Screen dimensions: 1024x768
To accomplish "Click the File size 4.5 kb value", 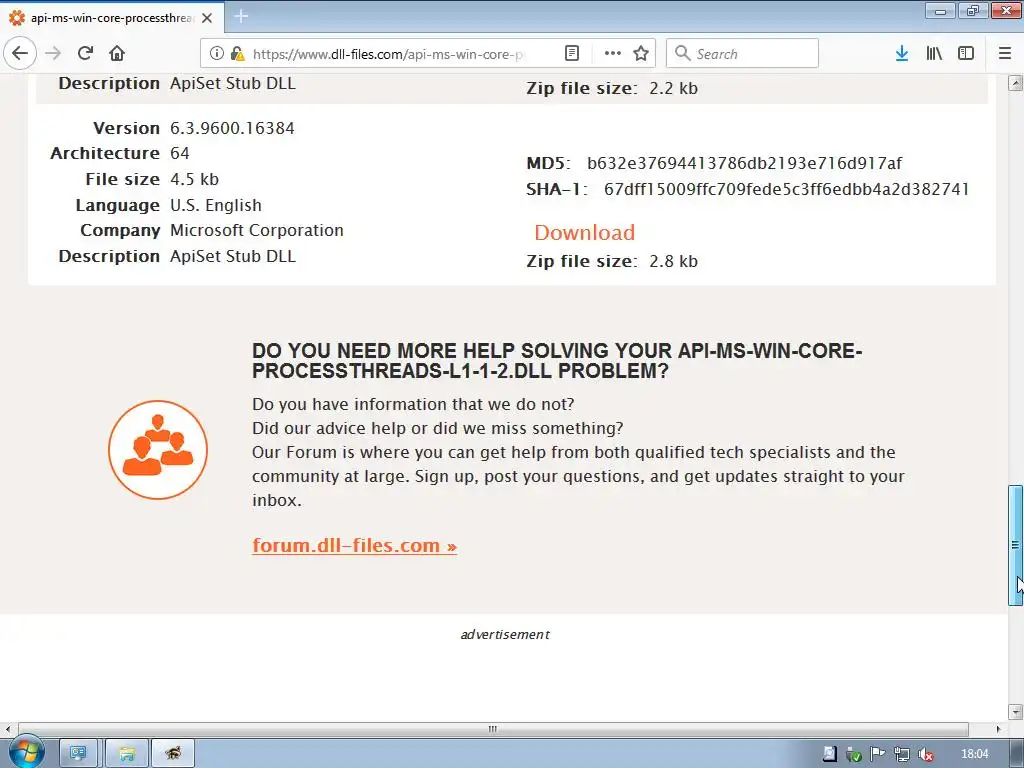I will (x=195, y=179).
